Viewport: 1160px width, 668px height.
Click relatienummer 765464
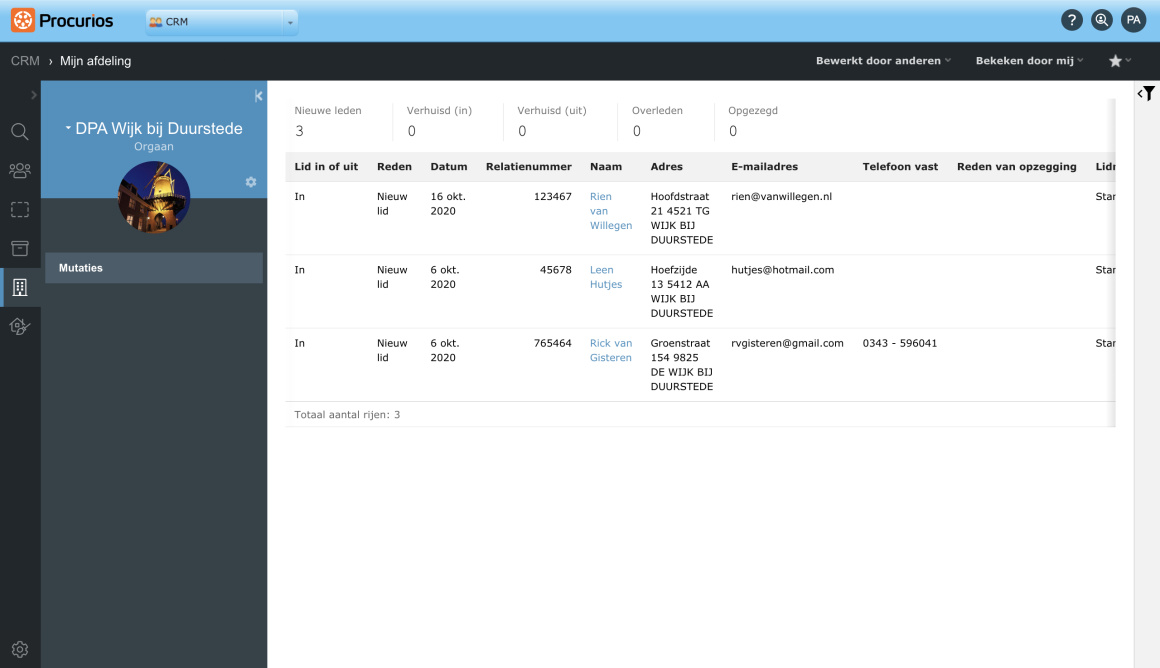553,343
